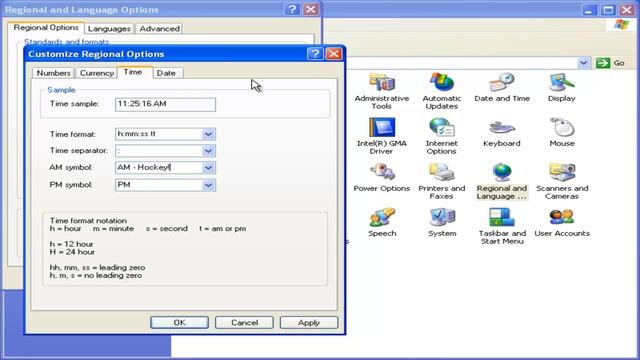This screenshot has height=360, width=640.
Task: Click in the AM symbol text field
Action: point(159,168)
